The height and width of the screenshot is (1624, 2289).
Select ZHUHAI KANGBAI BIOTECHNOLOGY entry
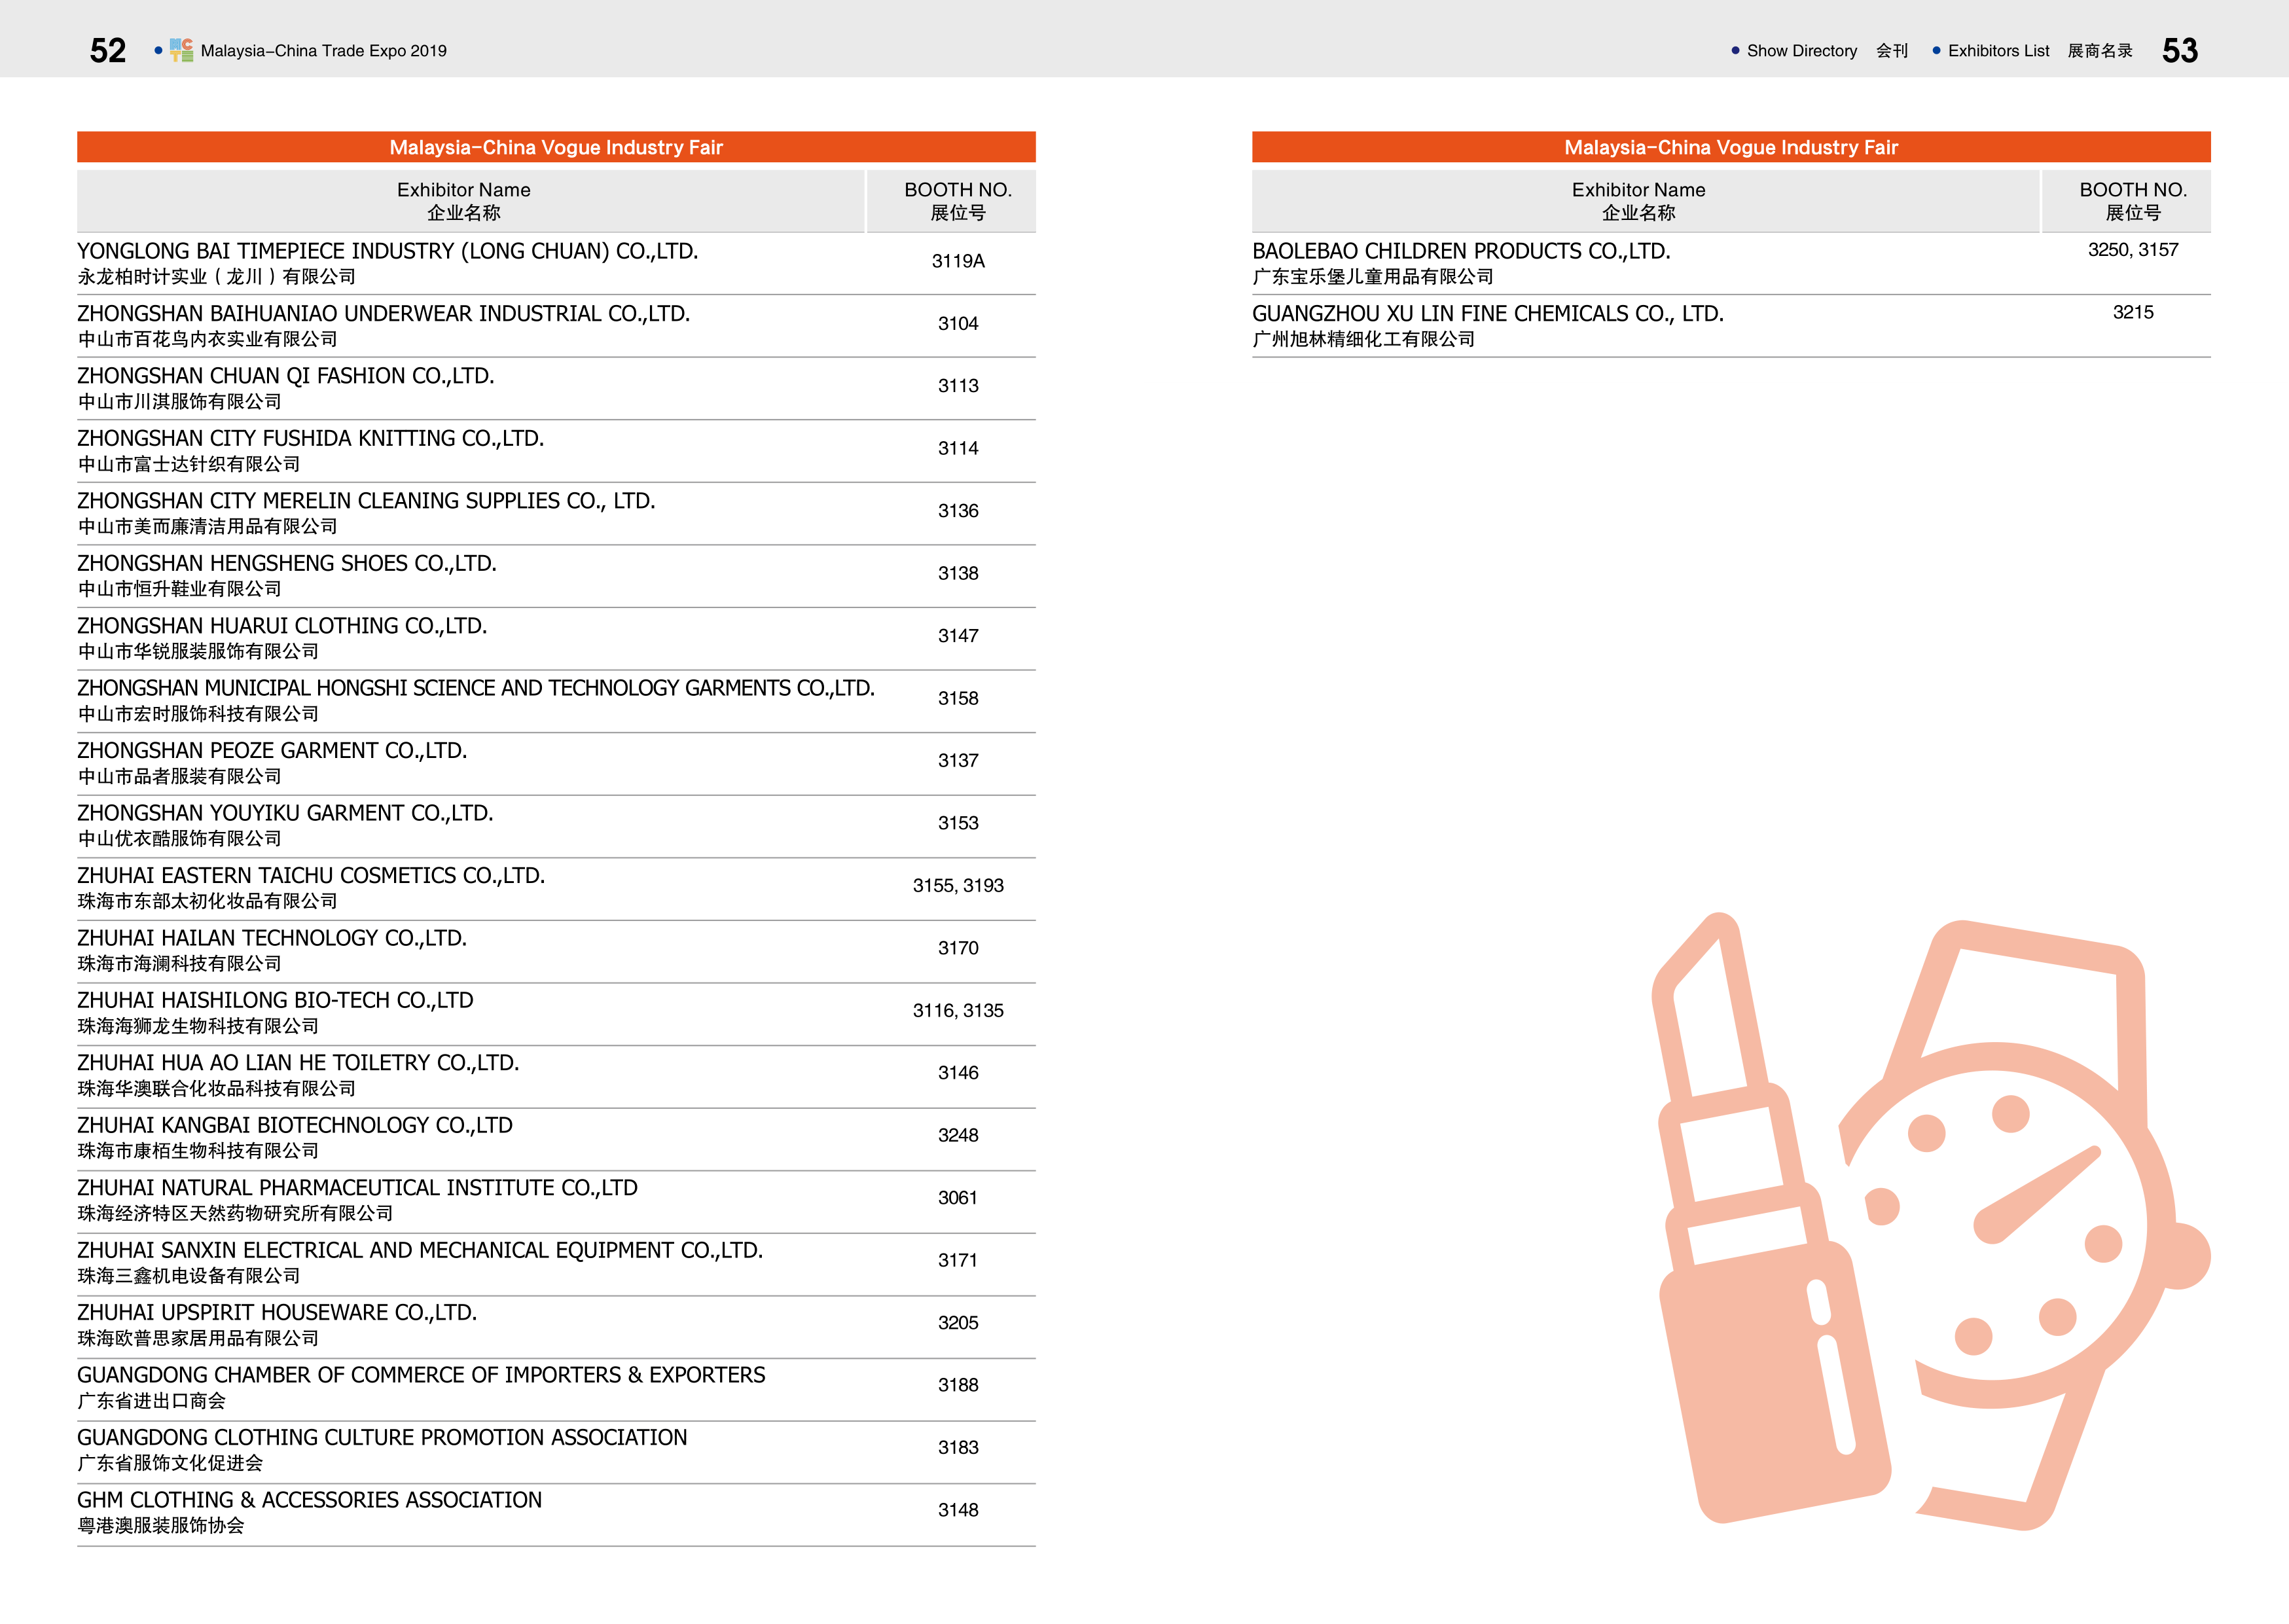click(296, 1138)
